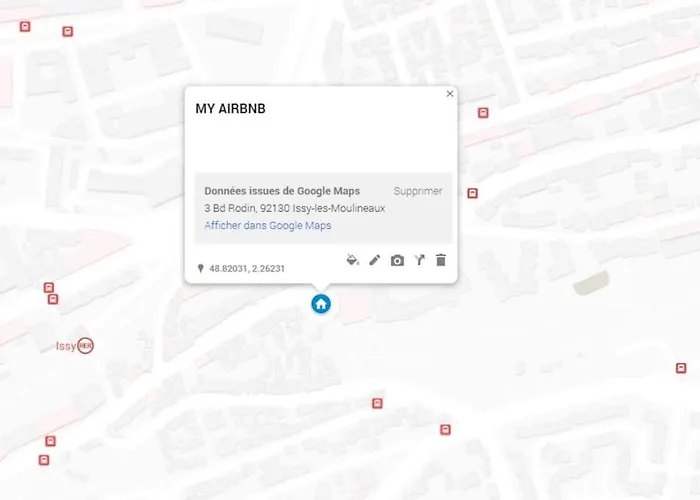This screenshot has width=700, height=500.
Task: Select the Issy RER station icon
Action: click(86, 346)
